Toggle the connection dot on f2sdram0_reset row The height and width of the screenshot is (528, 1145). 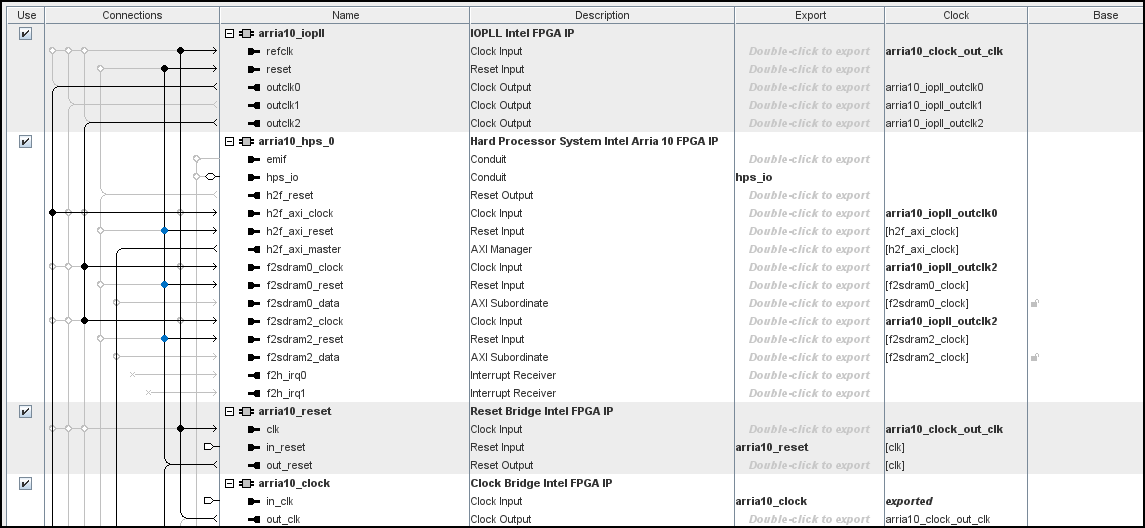pos(164,285)
